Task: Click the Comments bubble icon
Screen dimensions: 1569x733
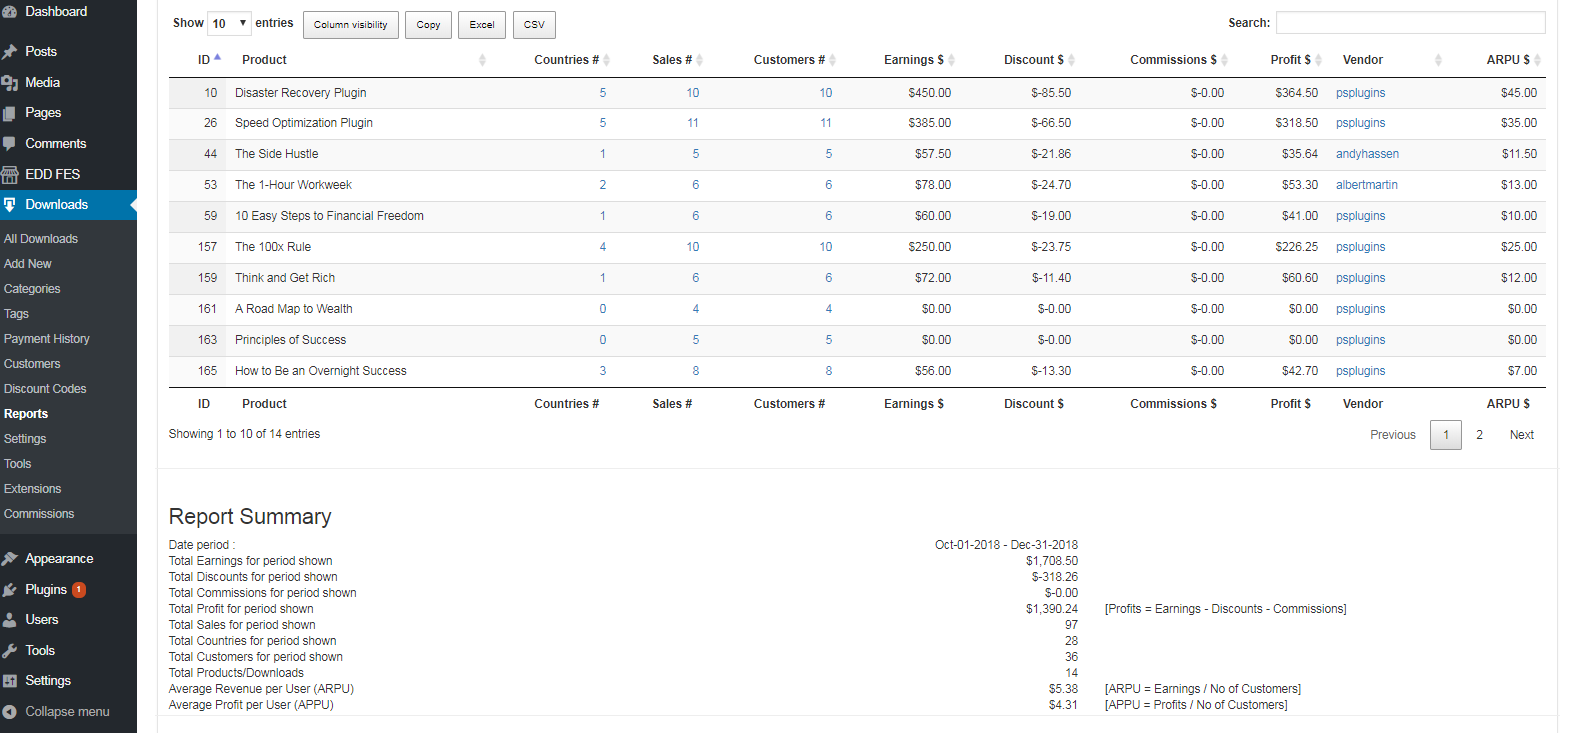Action: [10, 144]
